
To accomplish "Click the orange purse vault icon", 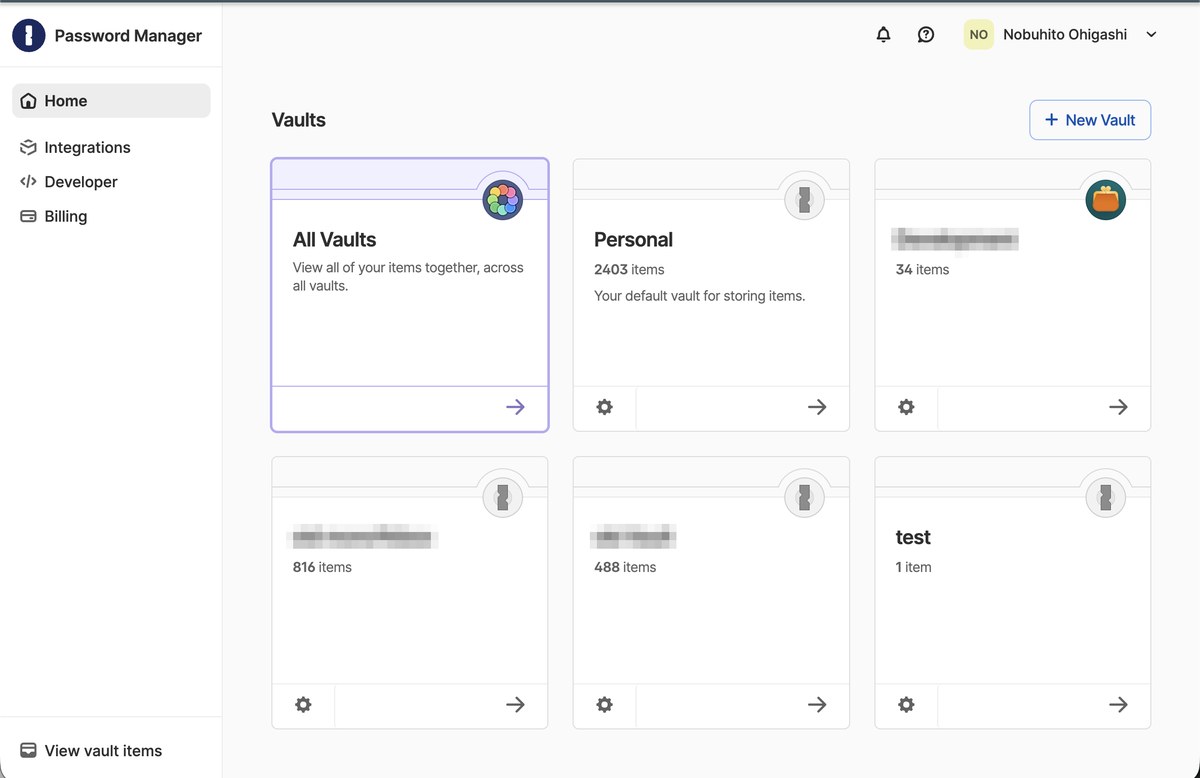I will click(x=1106, y=200).
